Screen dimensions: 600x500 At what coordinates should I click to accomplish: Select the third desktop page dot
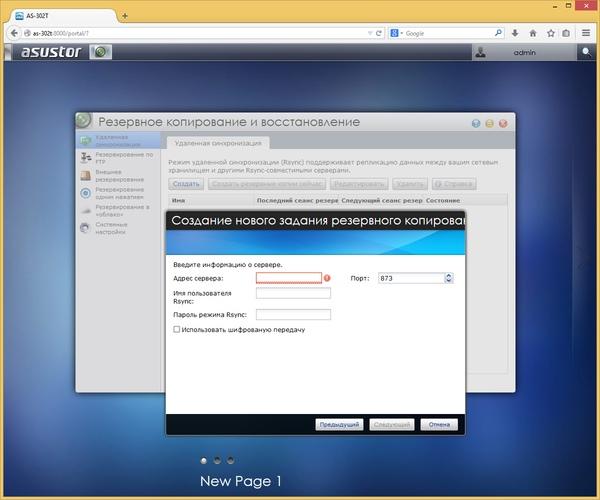pos(230,461)
